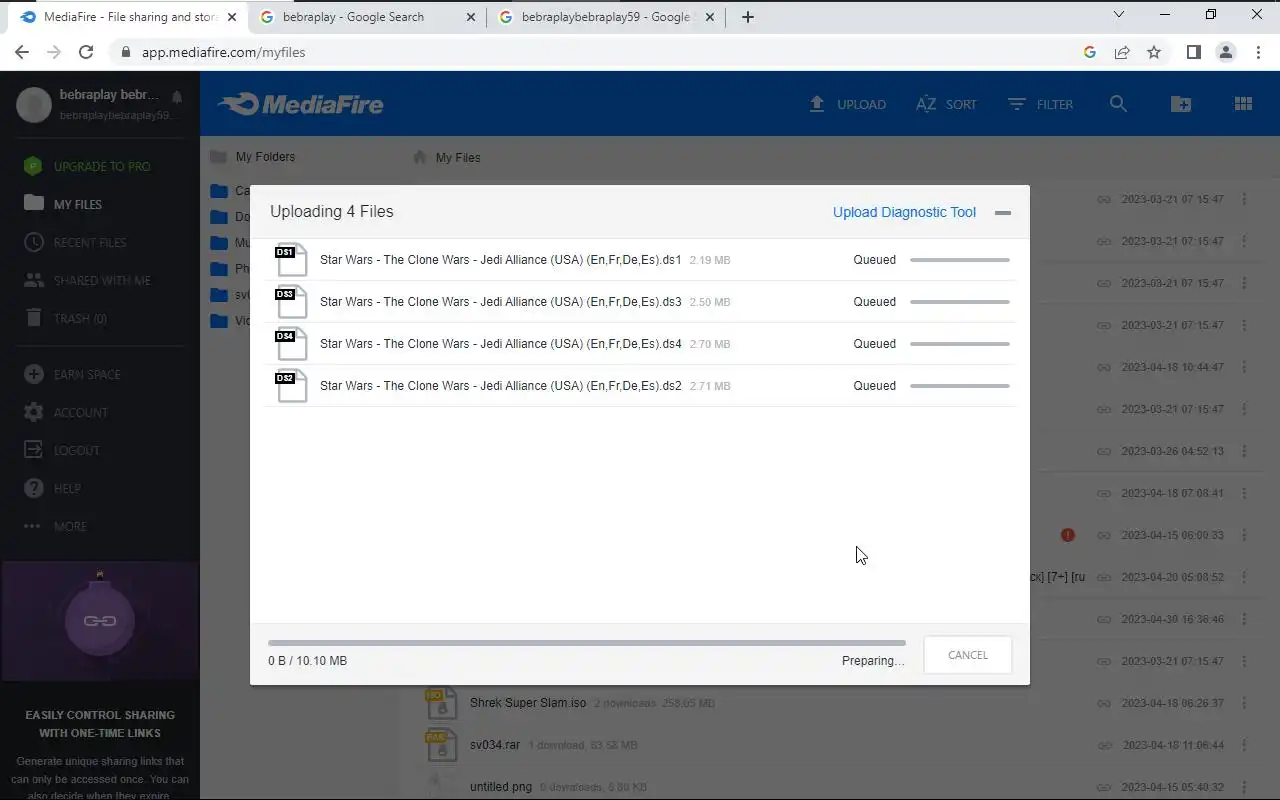Click Upgrade to Pro

[87, 166]
